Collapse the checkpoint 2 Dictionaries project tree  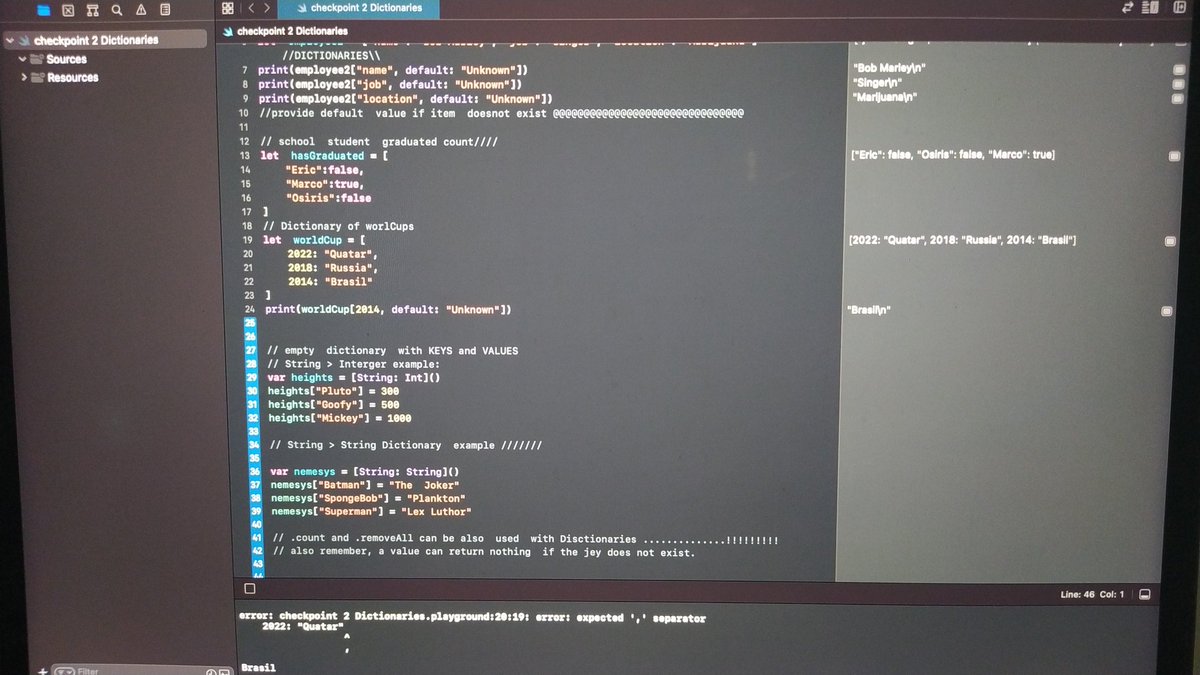point(9,41)
